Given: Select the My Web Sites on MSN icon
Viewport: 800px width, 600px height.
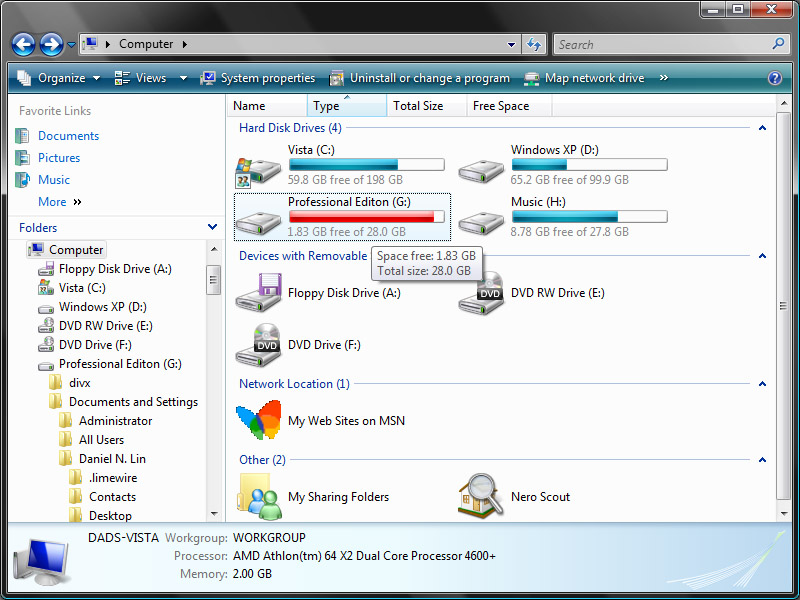Looking at the screenshot, I should (258, 420).
